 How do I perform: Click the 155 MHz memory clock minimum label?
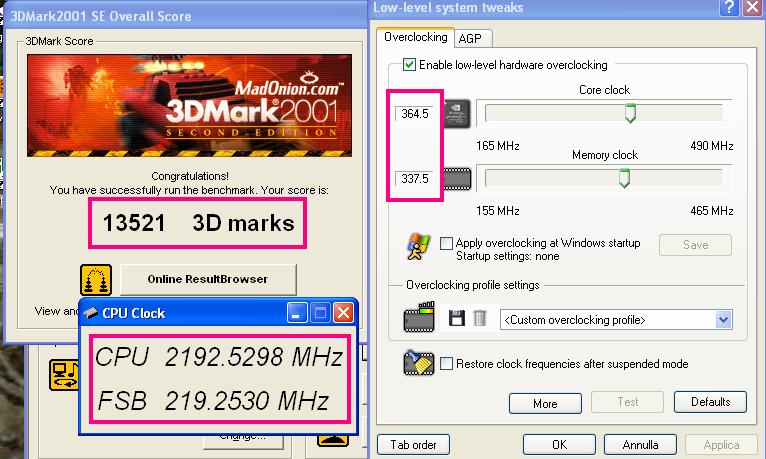(x=497, y=211)
